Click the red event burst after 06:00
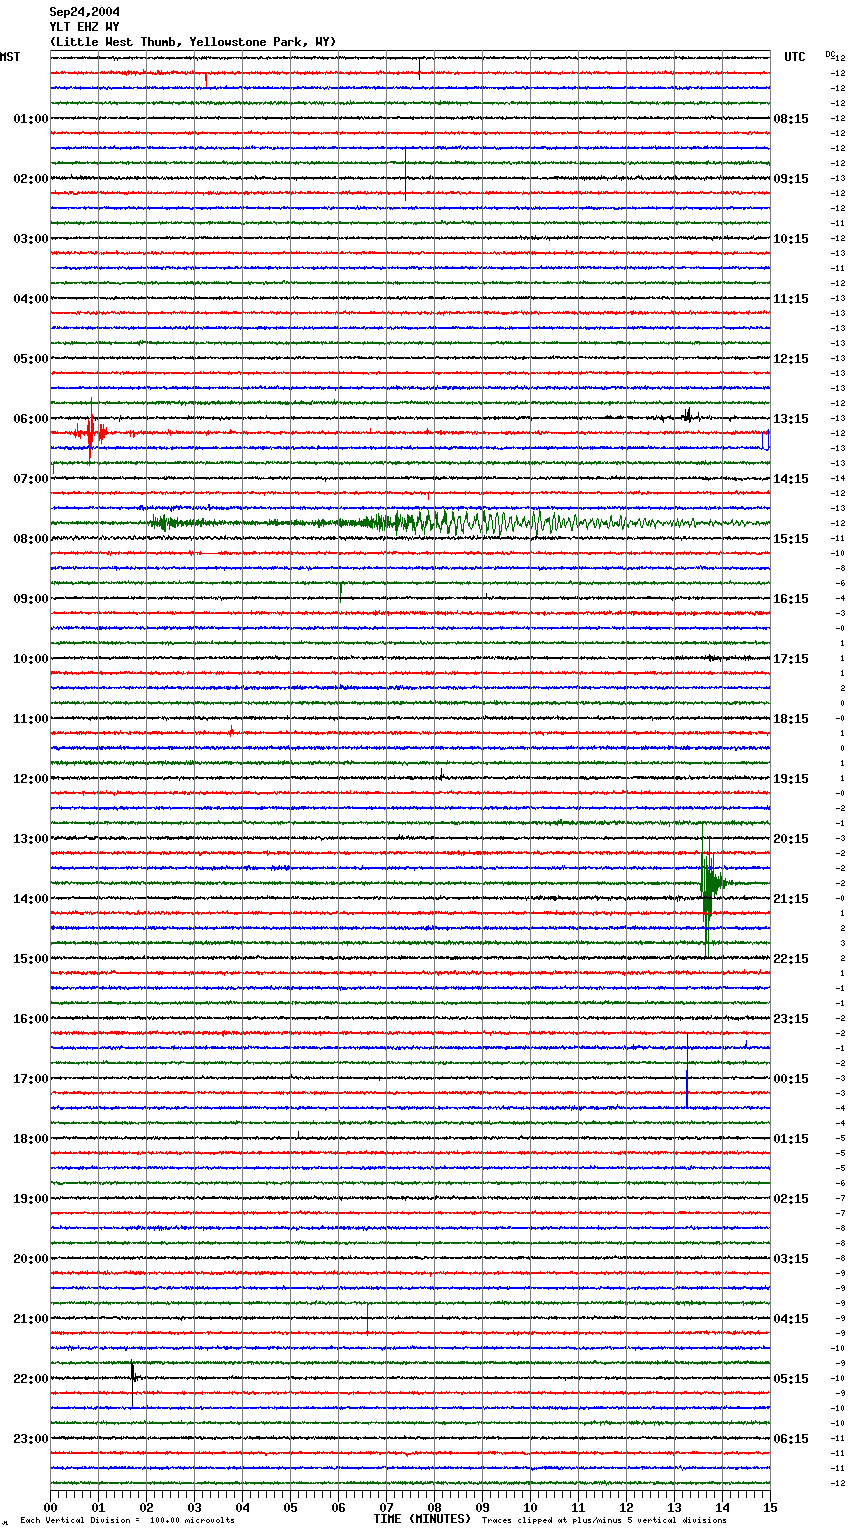 [x=92, y=433]
